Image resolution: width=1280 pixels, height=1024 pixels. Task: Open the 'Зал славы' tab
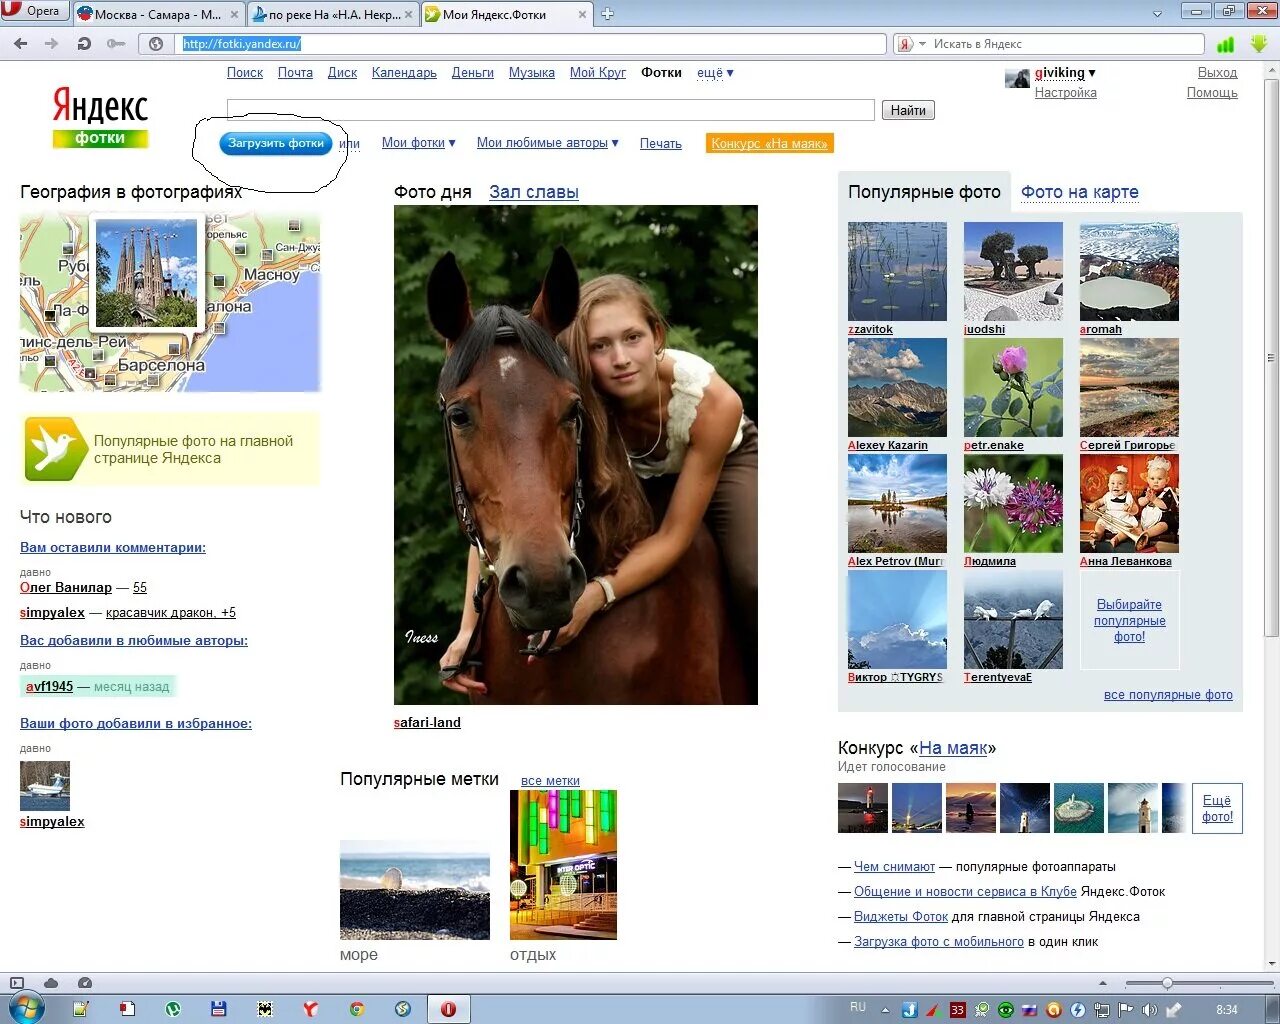pos(533,192)
